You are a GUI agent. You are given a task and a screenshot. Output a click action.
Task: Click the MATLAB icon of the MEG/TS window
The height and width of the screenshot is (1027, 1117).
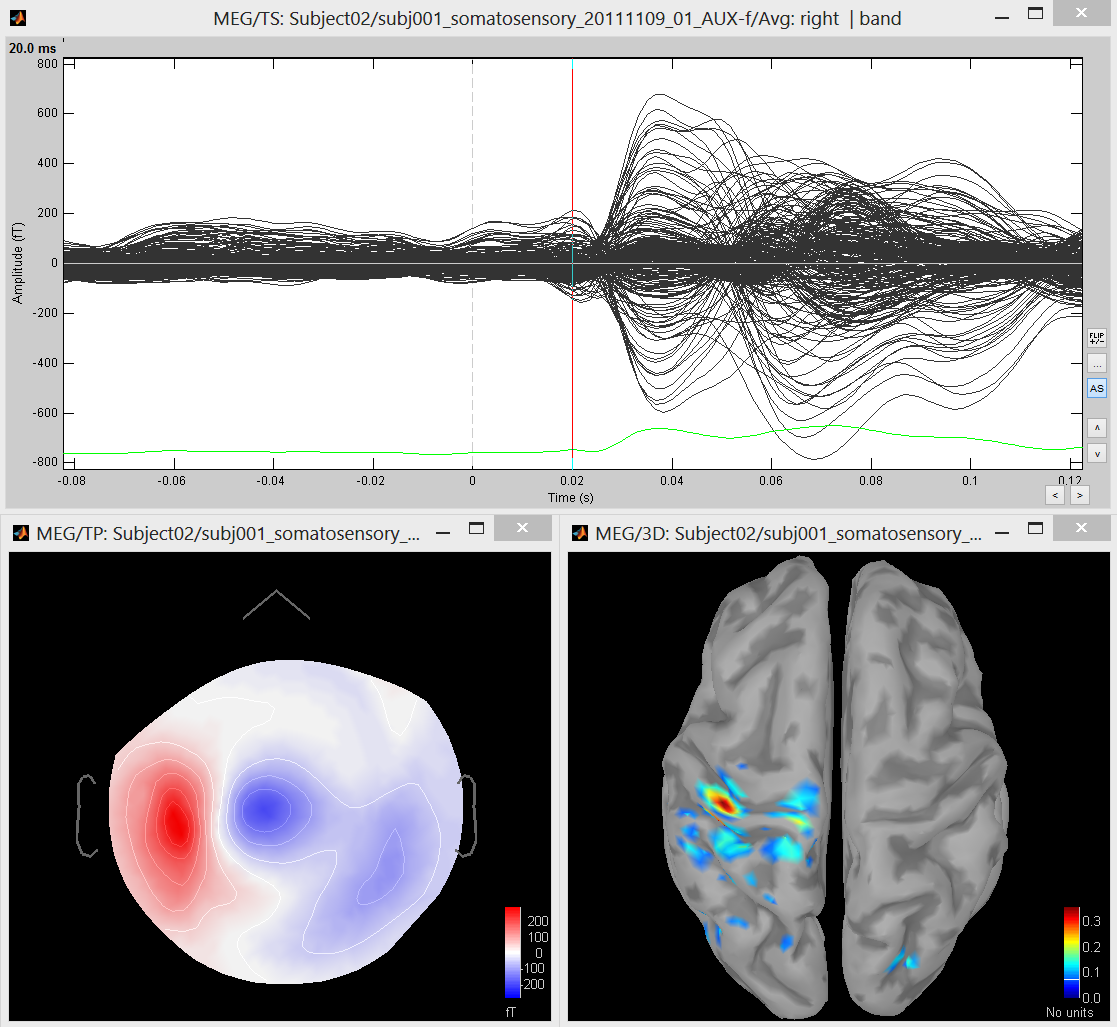[19, 18]
